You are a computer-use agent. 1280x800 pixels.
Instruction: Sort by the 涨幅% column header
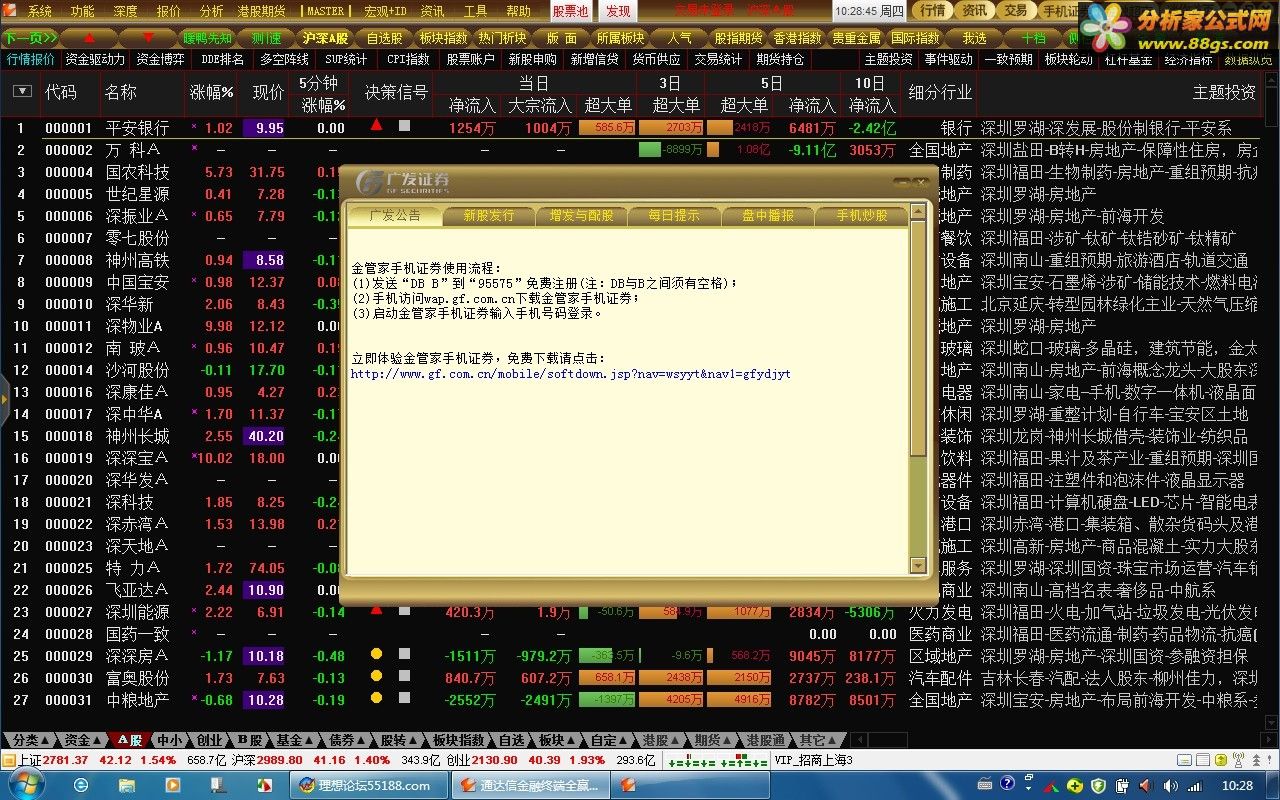coord(211,92)
